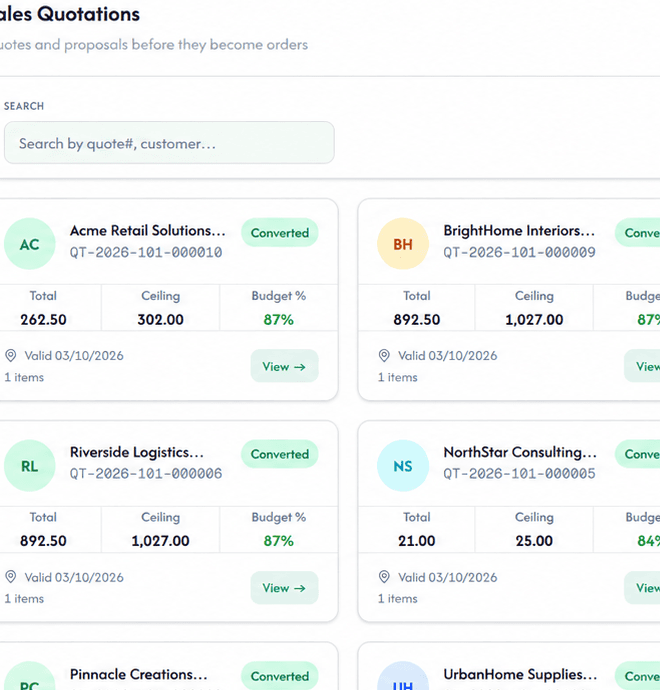Click Converted badge on NorthStar Consulting card
The image size is (660, 690).
coord(638,454)
